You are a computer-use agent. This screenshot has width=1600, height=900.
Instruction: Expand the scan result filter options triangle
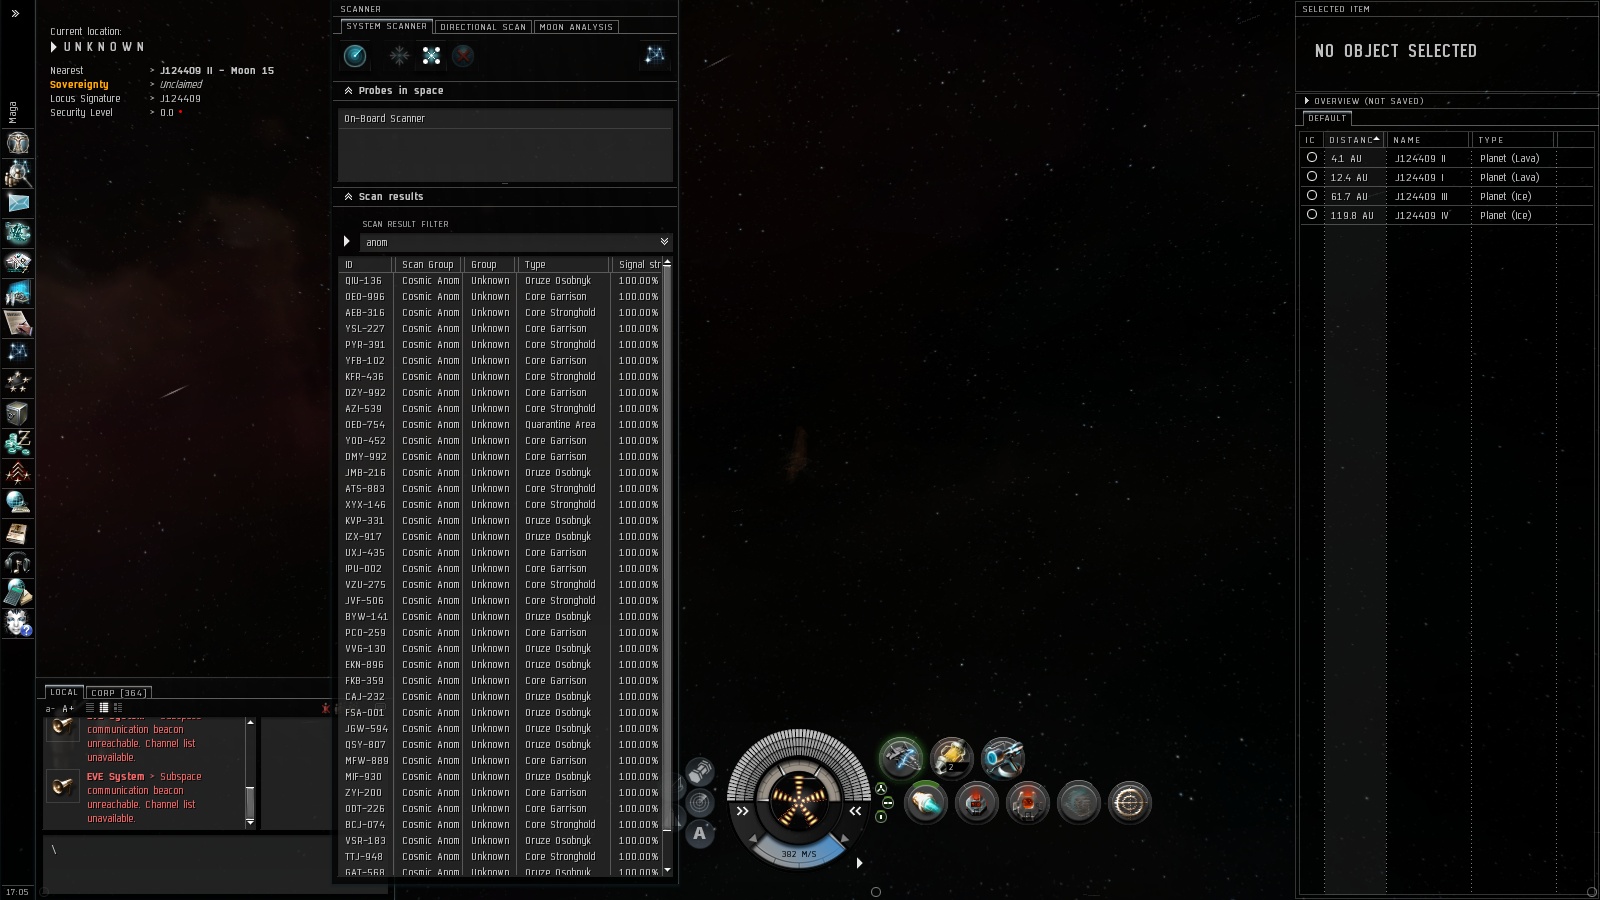tap(347, 242)
